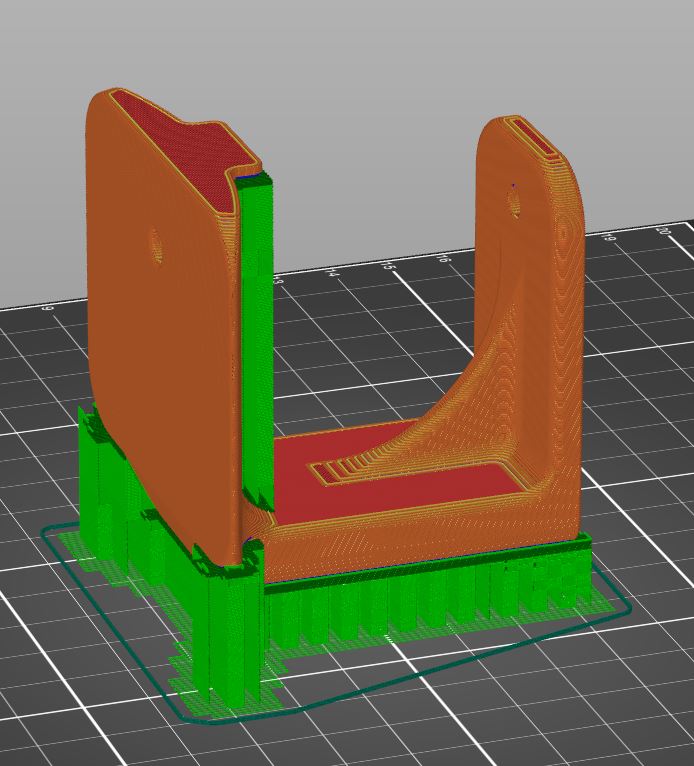Screen dimensions: 694x766
Task: Select the small red slot atop right wall
Action: point(535,138)
